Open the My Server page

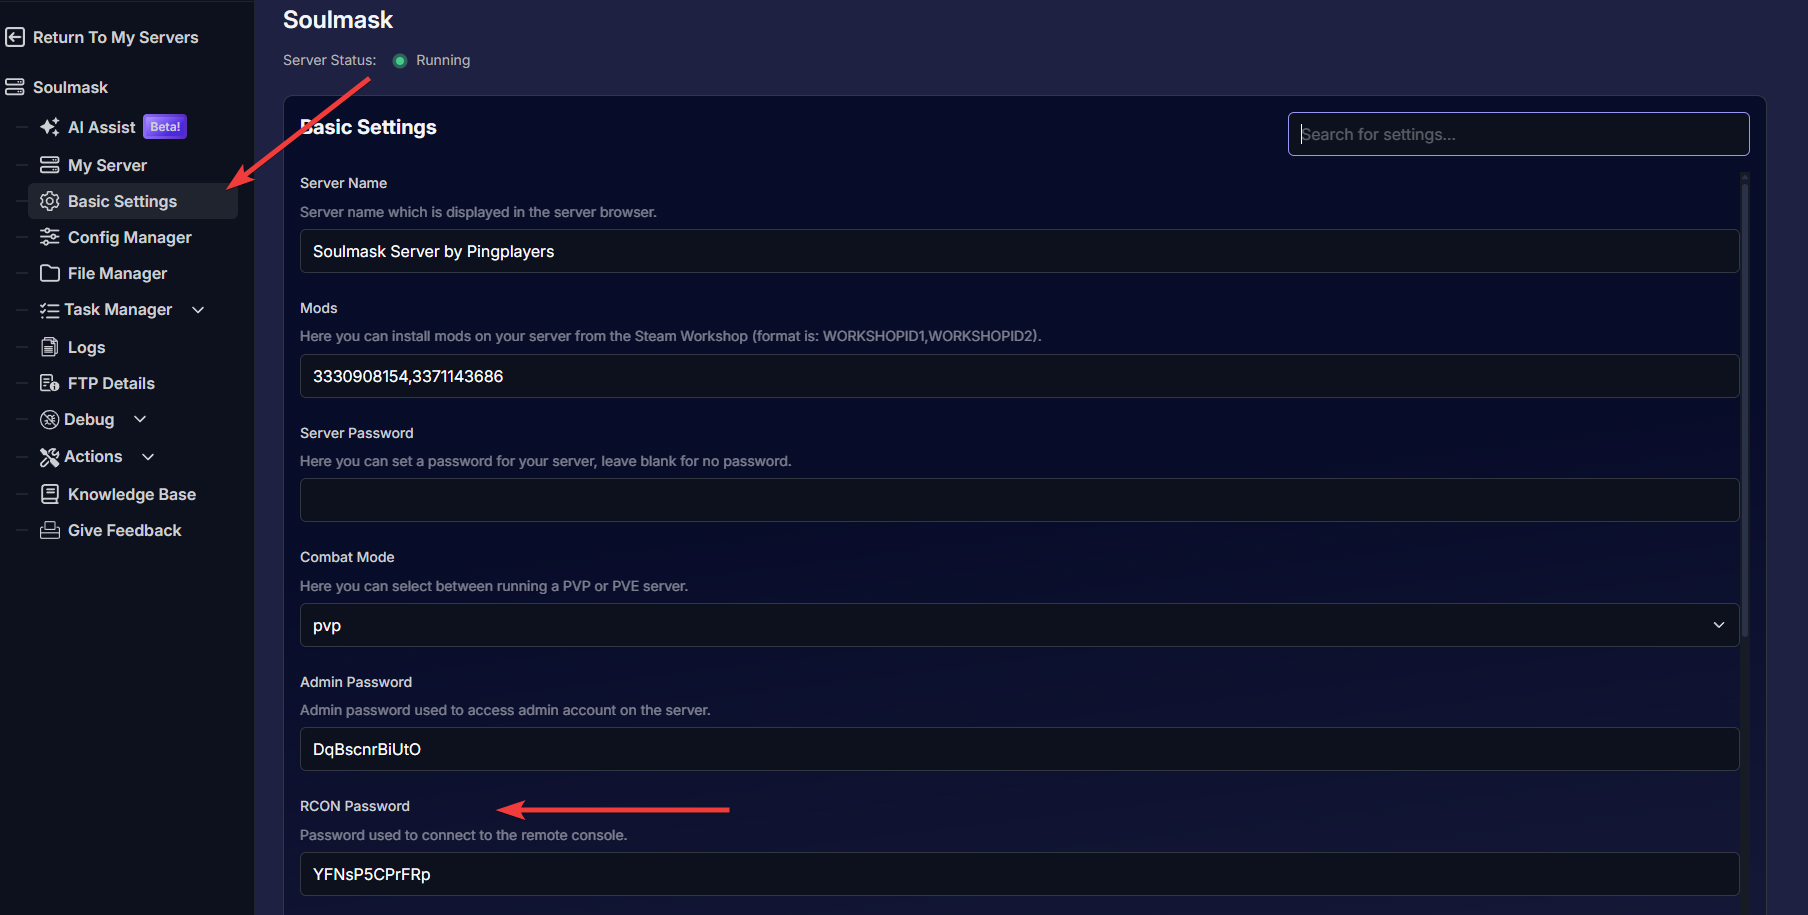[x=107, y=165]
